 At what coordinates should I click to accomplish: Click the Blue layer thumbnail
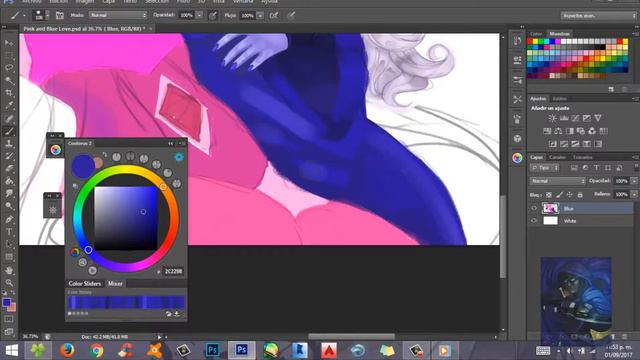point(550,209)
